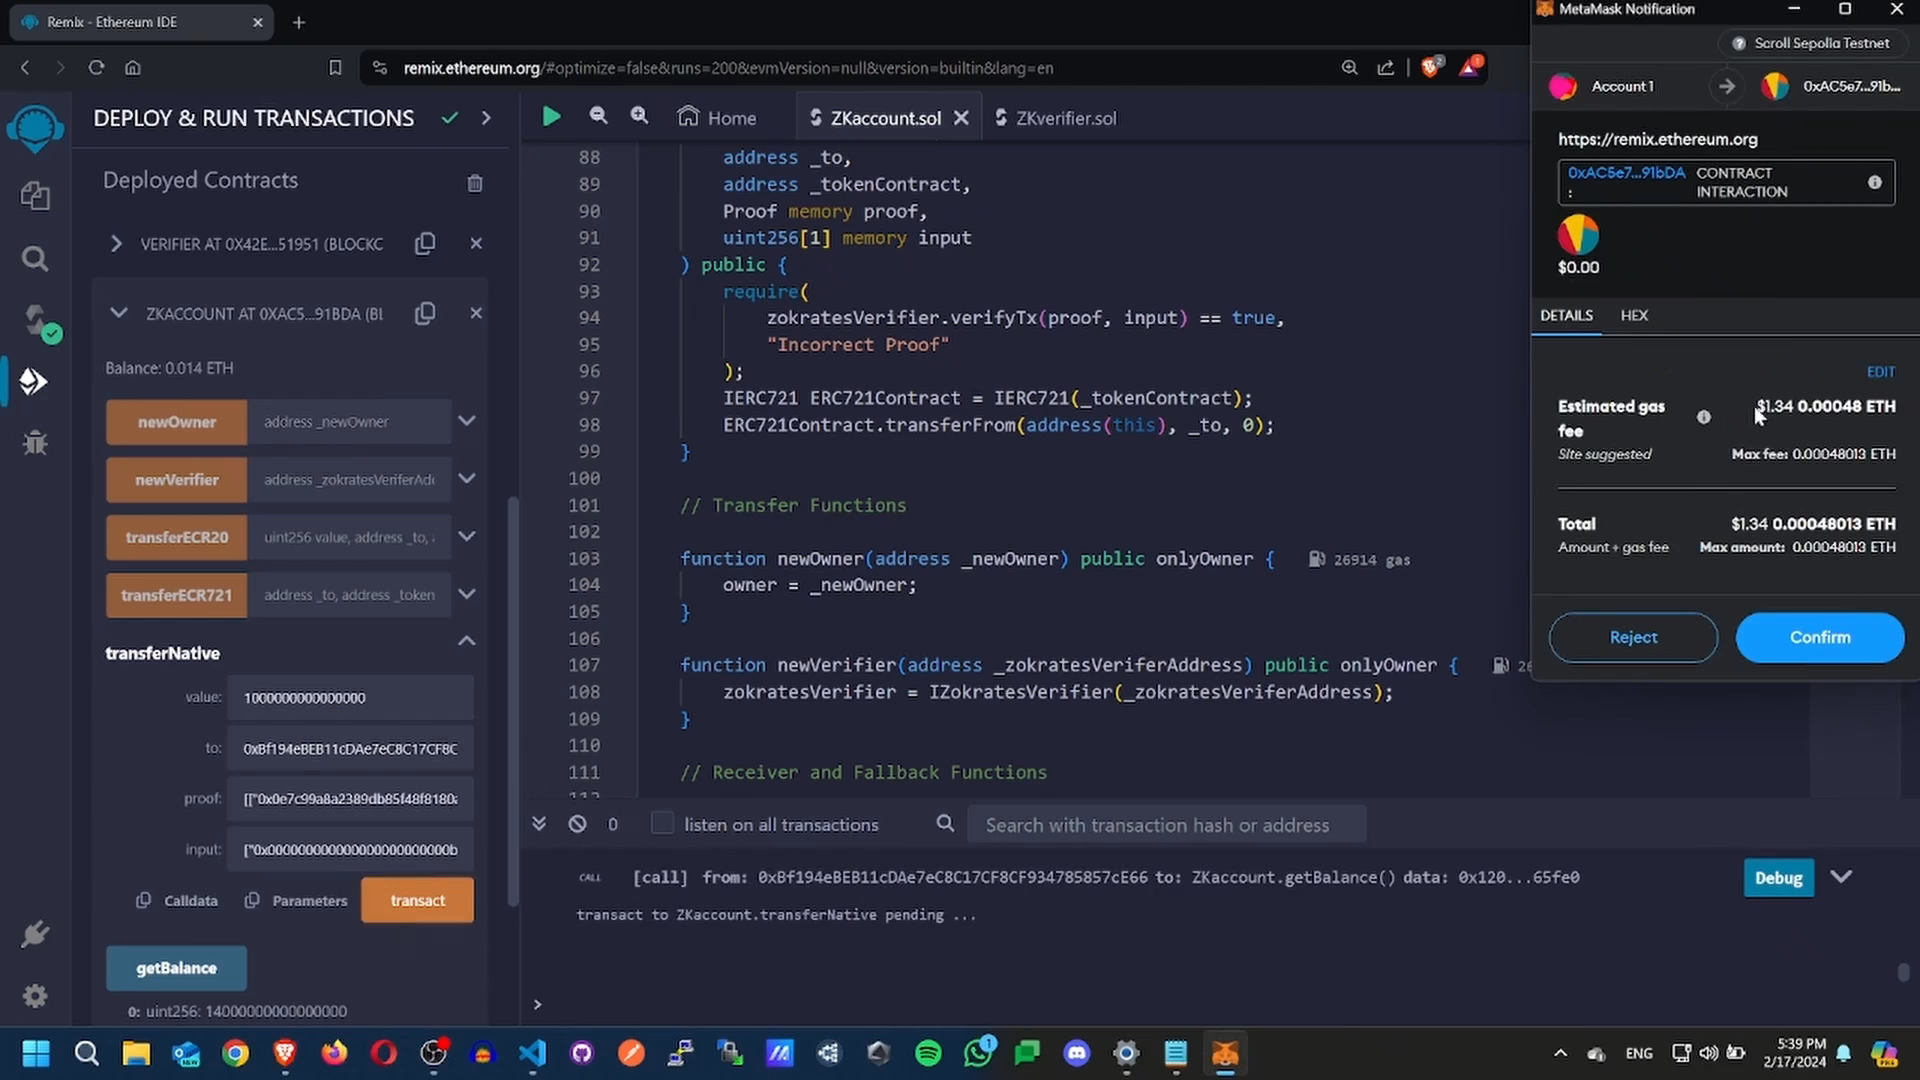Open the Remix logo home icon
The image size is (1920, 1080).
pos(35,129)
